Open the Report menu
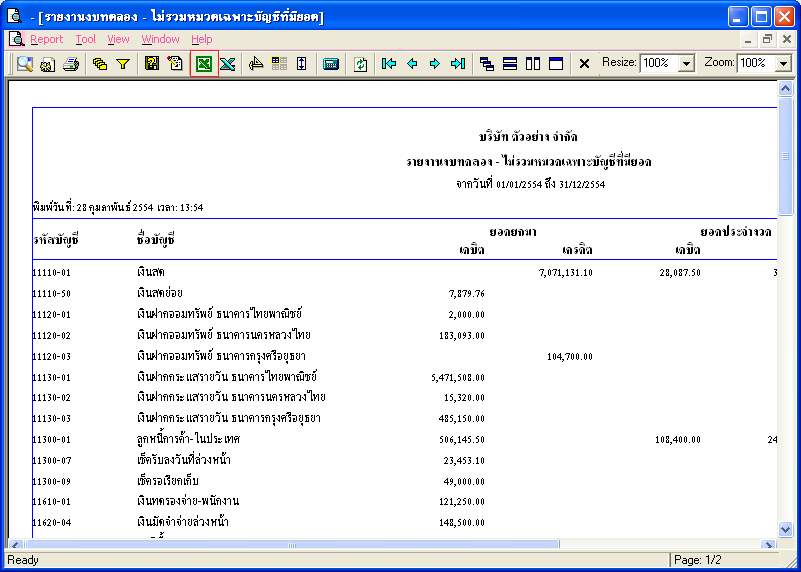This screenshot has height=572, width=801. pyautogui.click(x=46, y=39)
